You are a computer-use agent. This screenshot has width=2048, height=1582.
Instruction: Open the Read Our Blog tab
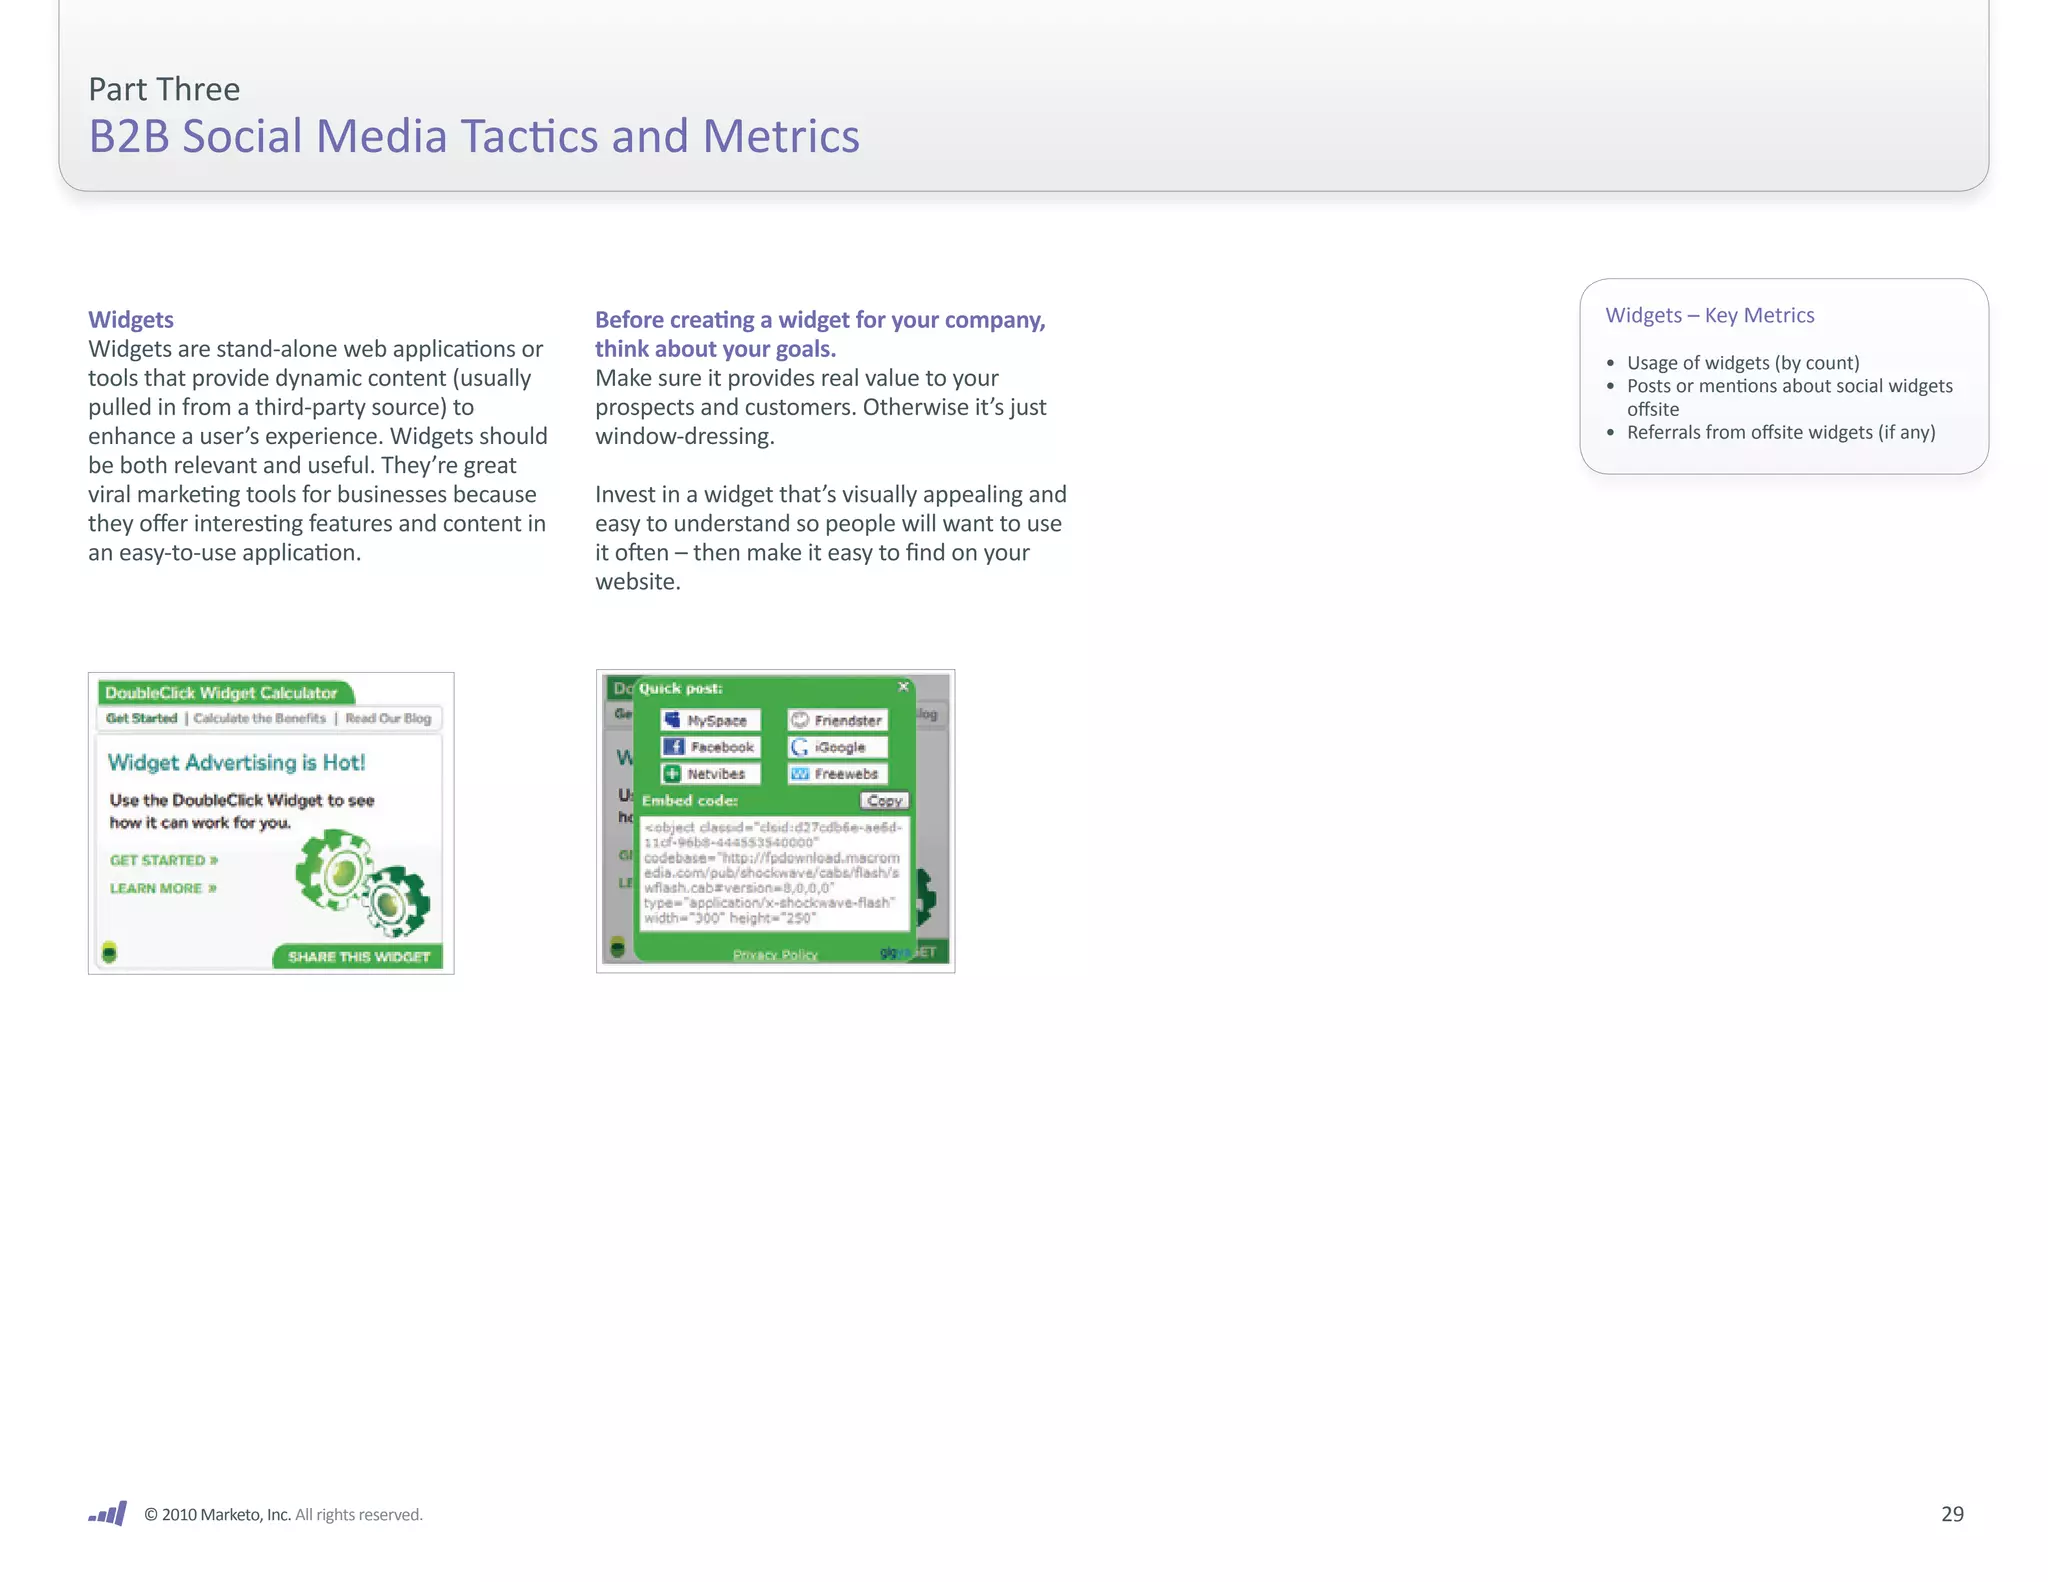point(388,718)
